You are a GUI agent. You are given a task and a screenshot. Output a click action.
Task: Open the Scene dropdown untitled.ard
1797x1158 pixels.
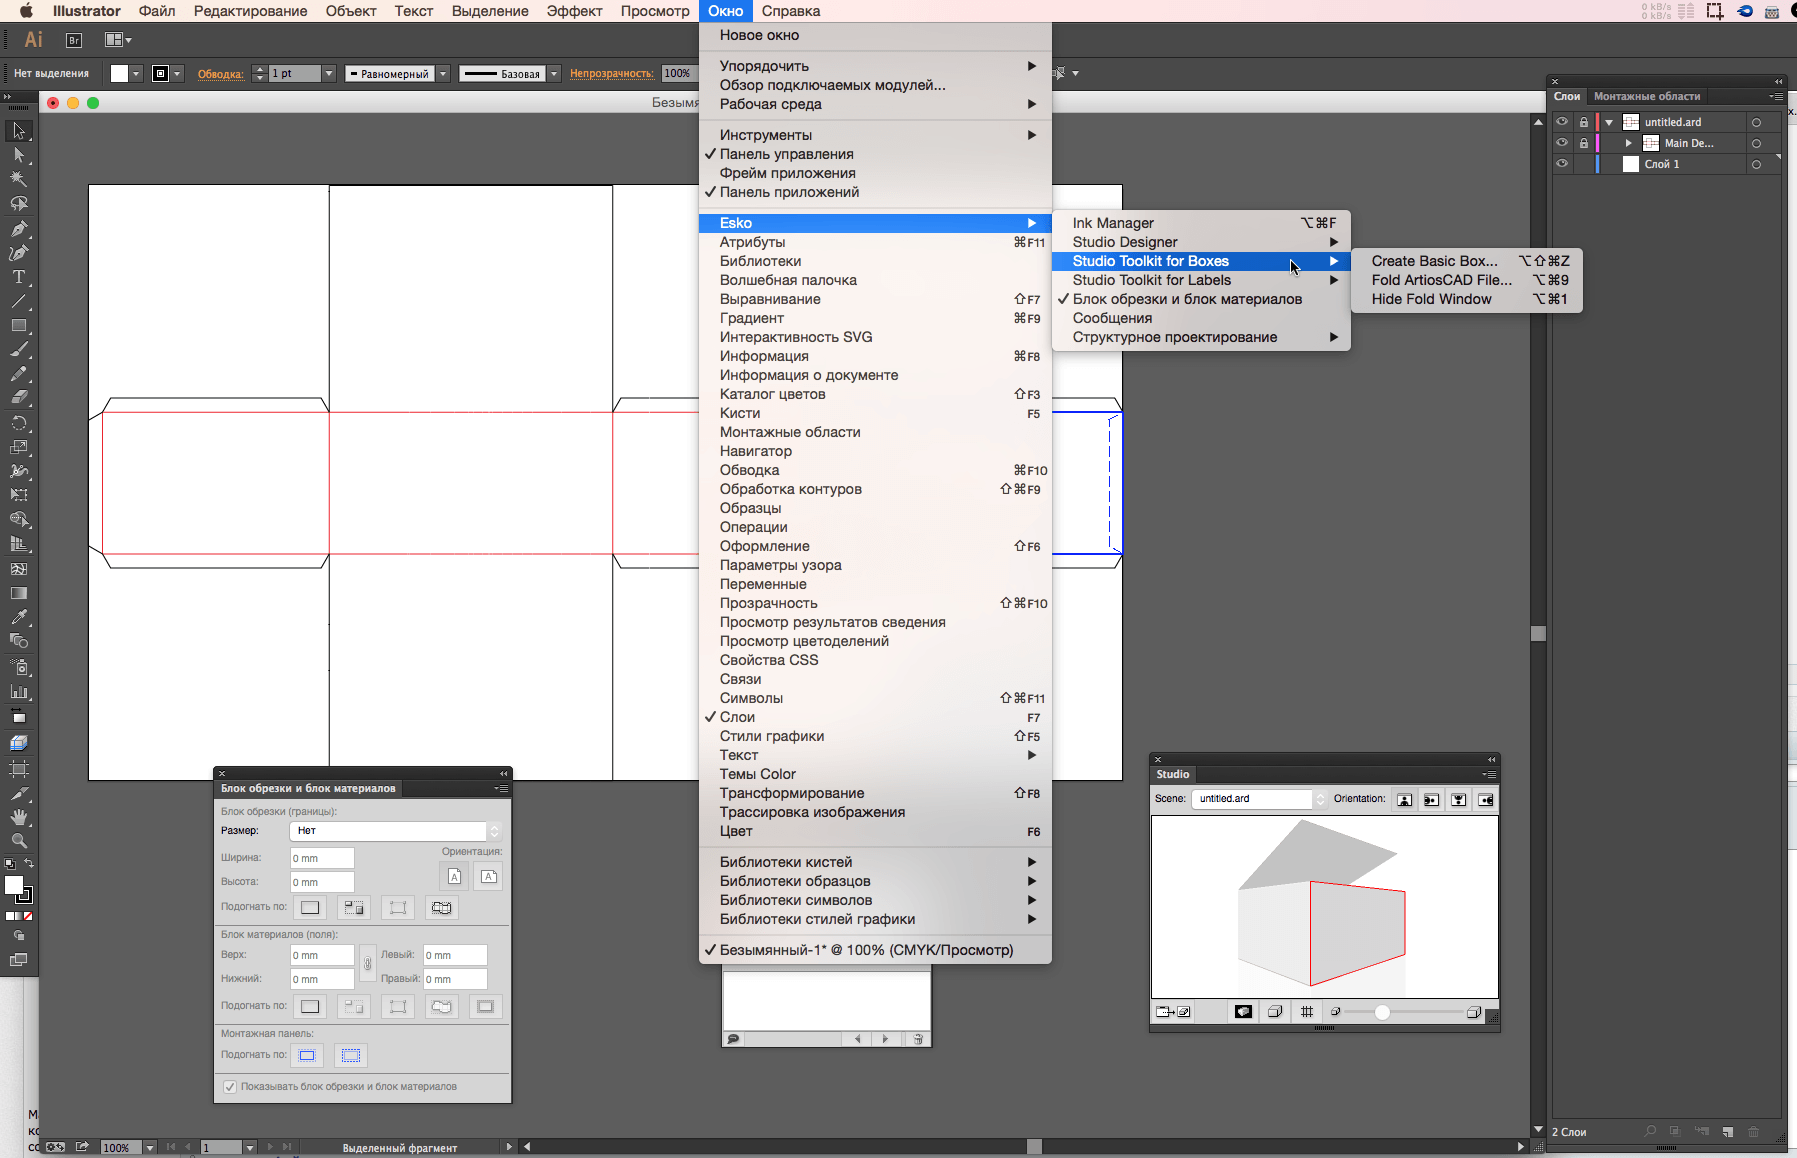pyautogui.click(x=1259, y=799)
